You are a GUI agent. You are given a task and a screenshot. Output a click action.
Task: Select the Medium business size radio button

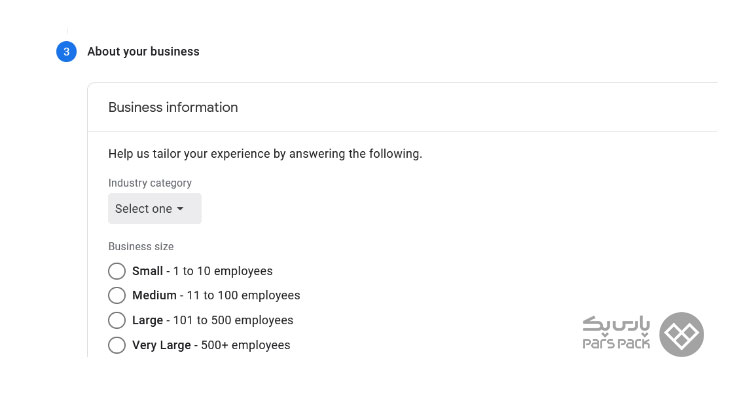click(117, 295)
